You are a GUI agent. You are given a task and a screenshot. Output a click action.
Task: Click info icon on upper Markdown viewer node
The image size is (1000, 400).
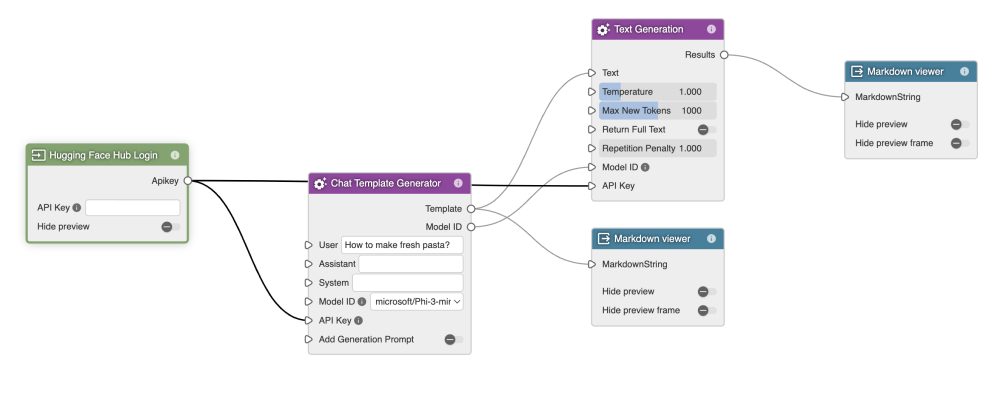pos(964,72)
